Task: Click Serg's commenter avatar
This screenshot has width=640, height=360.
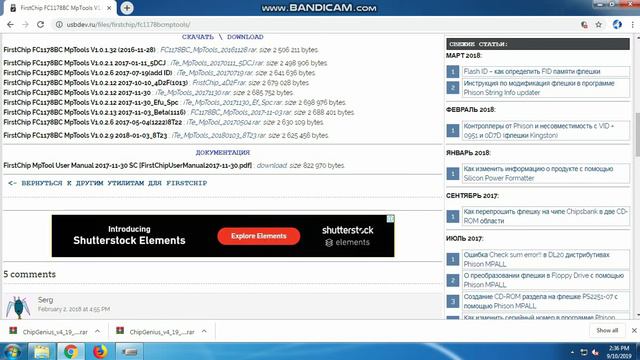Action: [x=18, y=307]
